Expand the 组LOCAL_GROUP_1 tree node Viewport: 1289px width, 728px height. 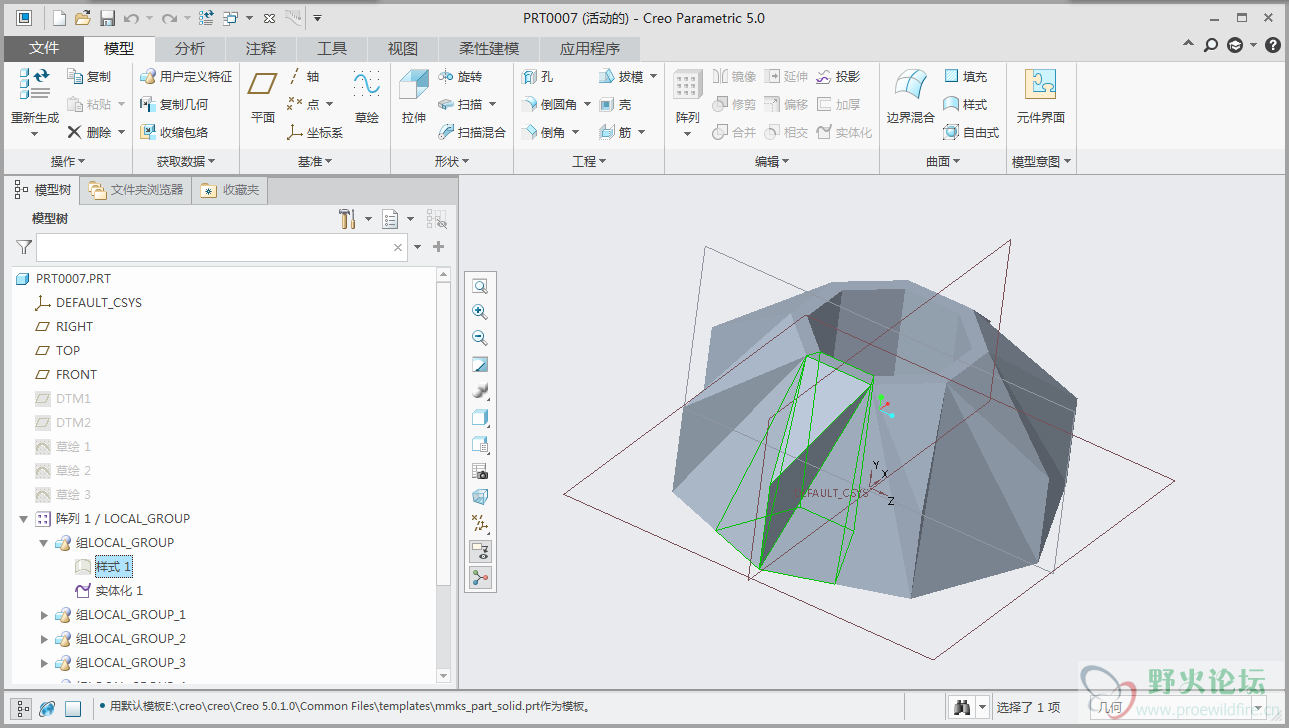click(x=43, y=615)
